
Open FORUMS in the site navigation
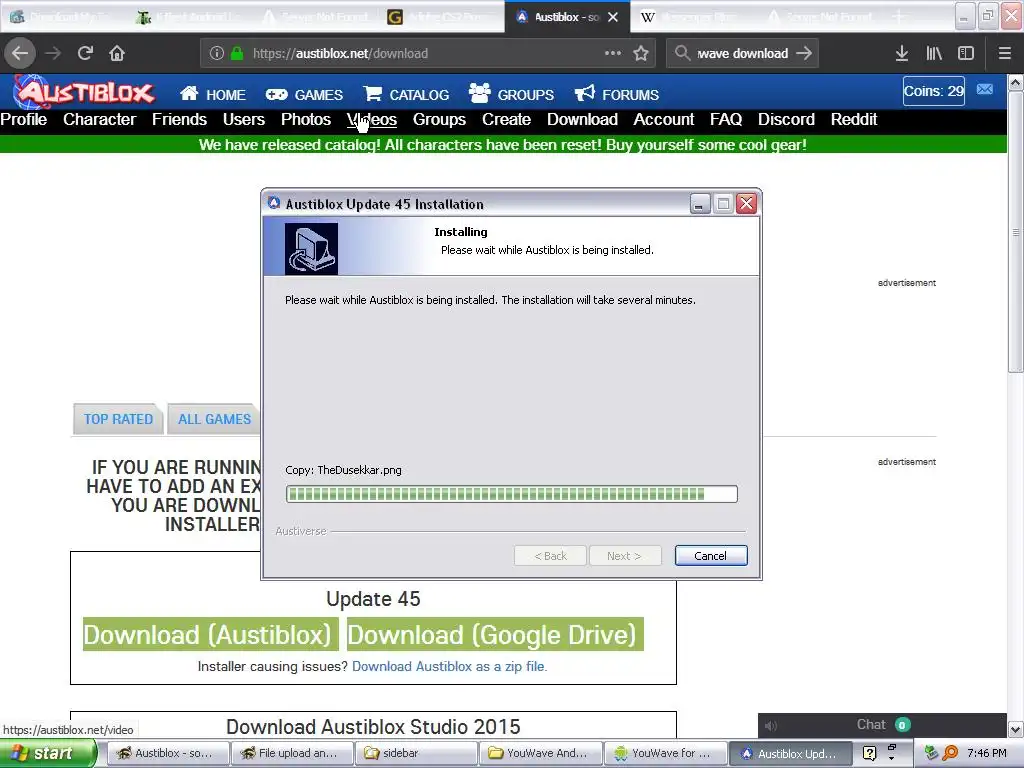pyautogui.click(x=616, y=95)
